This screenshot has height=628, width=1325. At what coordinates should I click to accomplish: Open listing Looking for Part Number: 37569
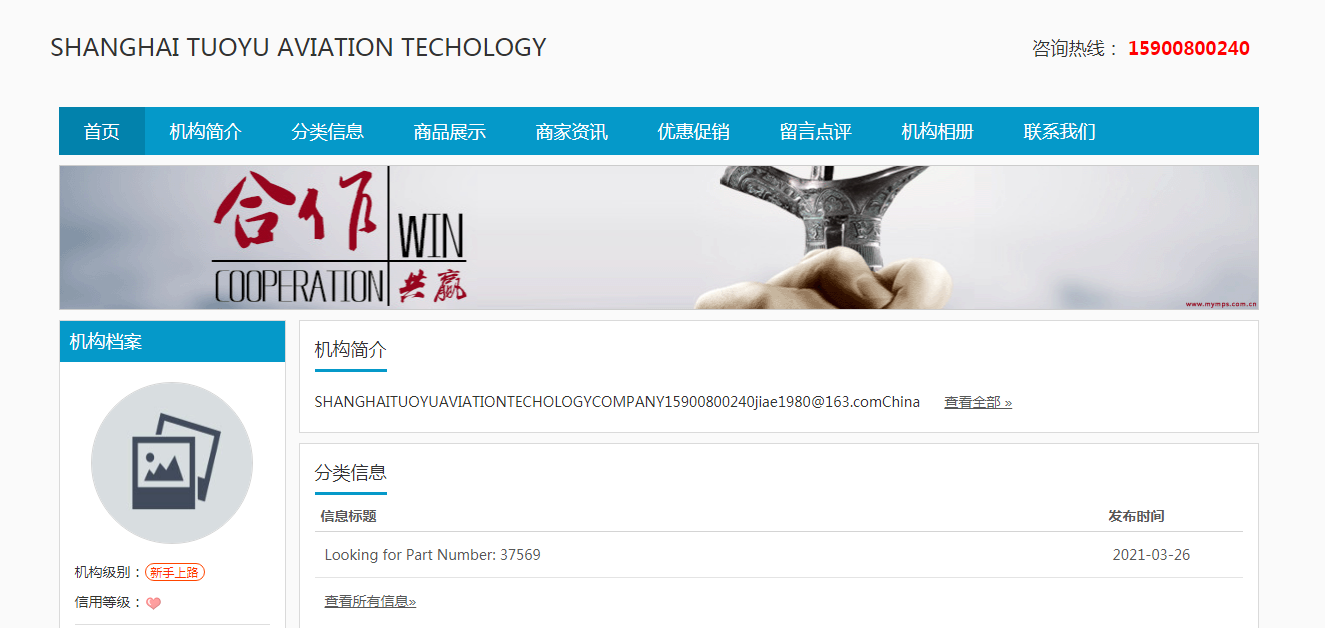click(x=433, y=555)
